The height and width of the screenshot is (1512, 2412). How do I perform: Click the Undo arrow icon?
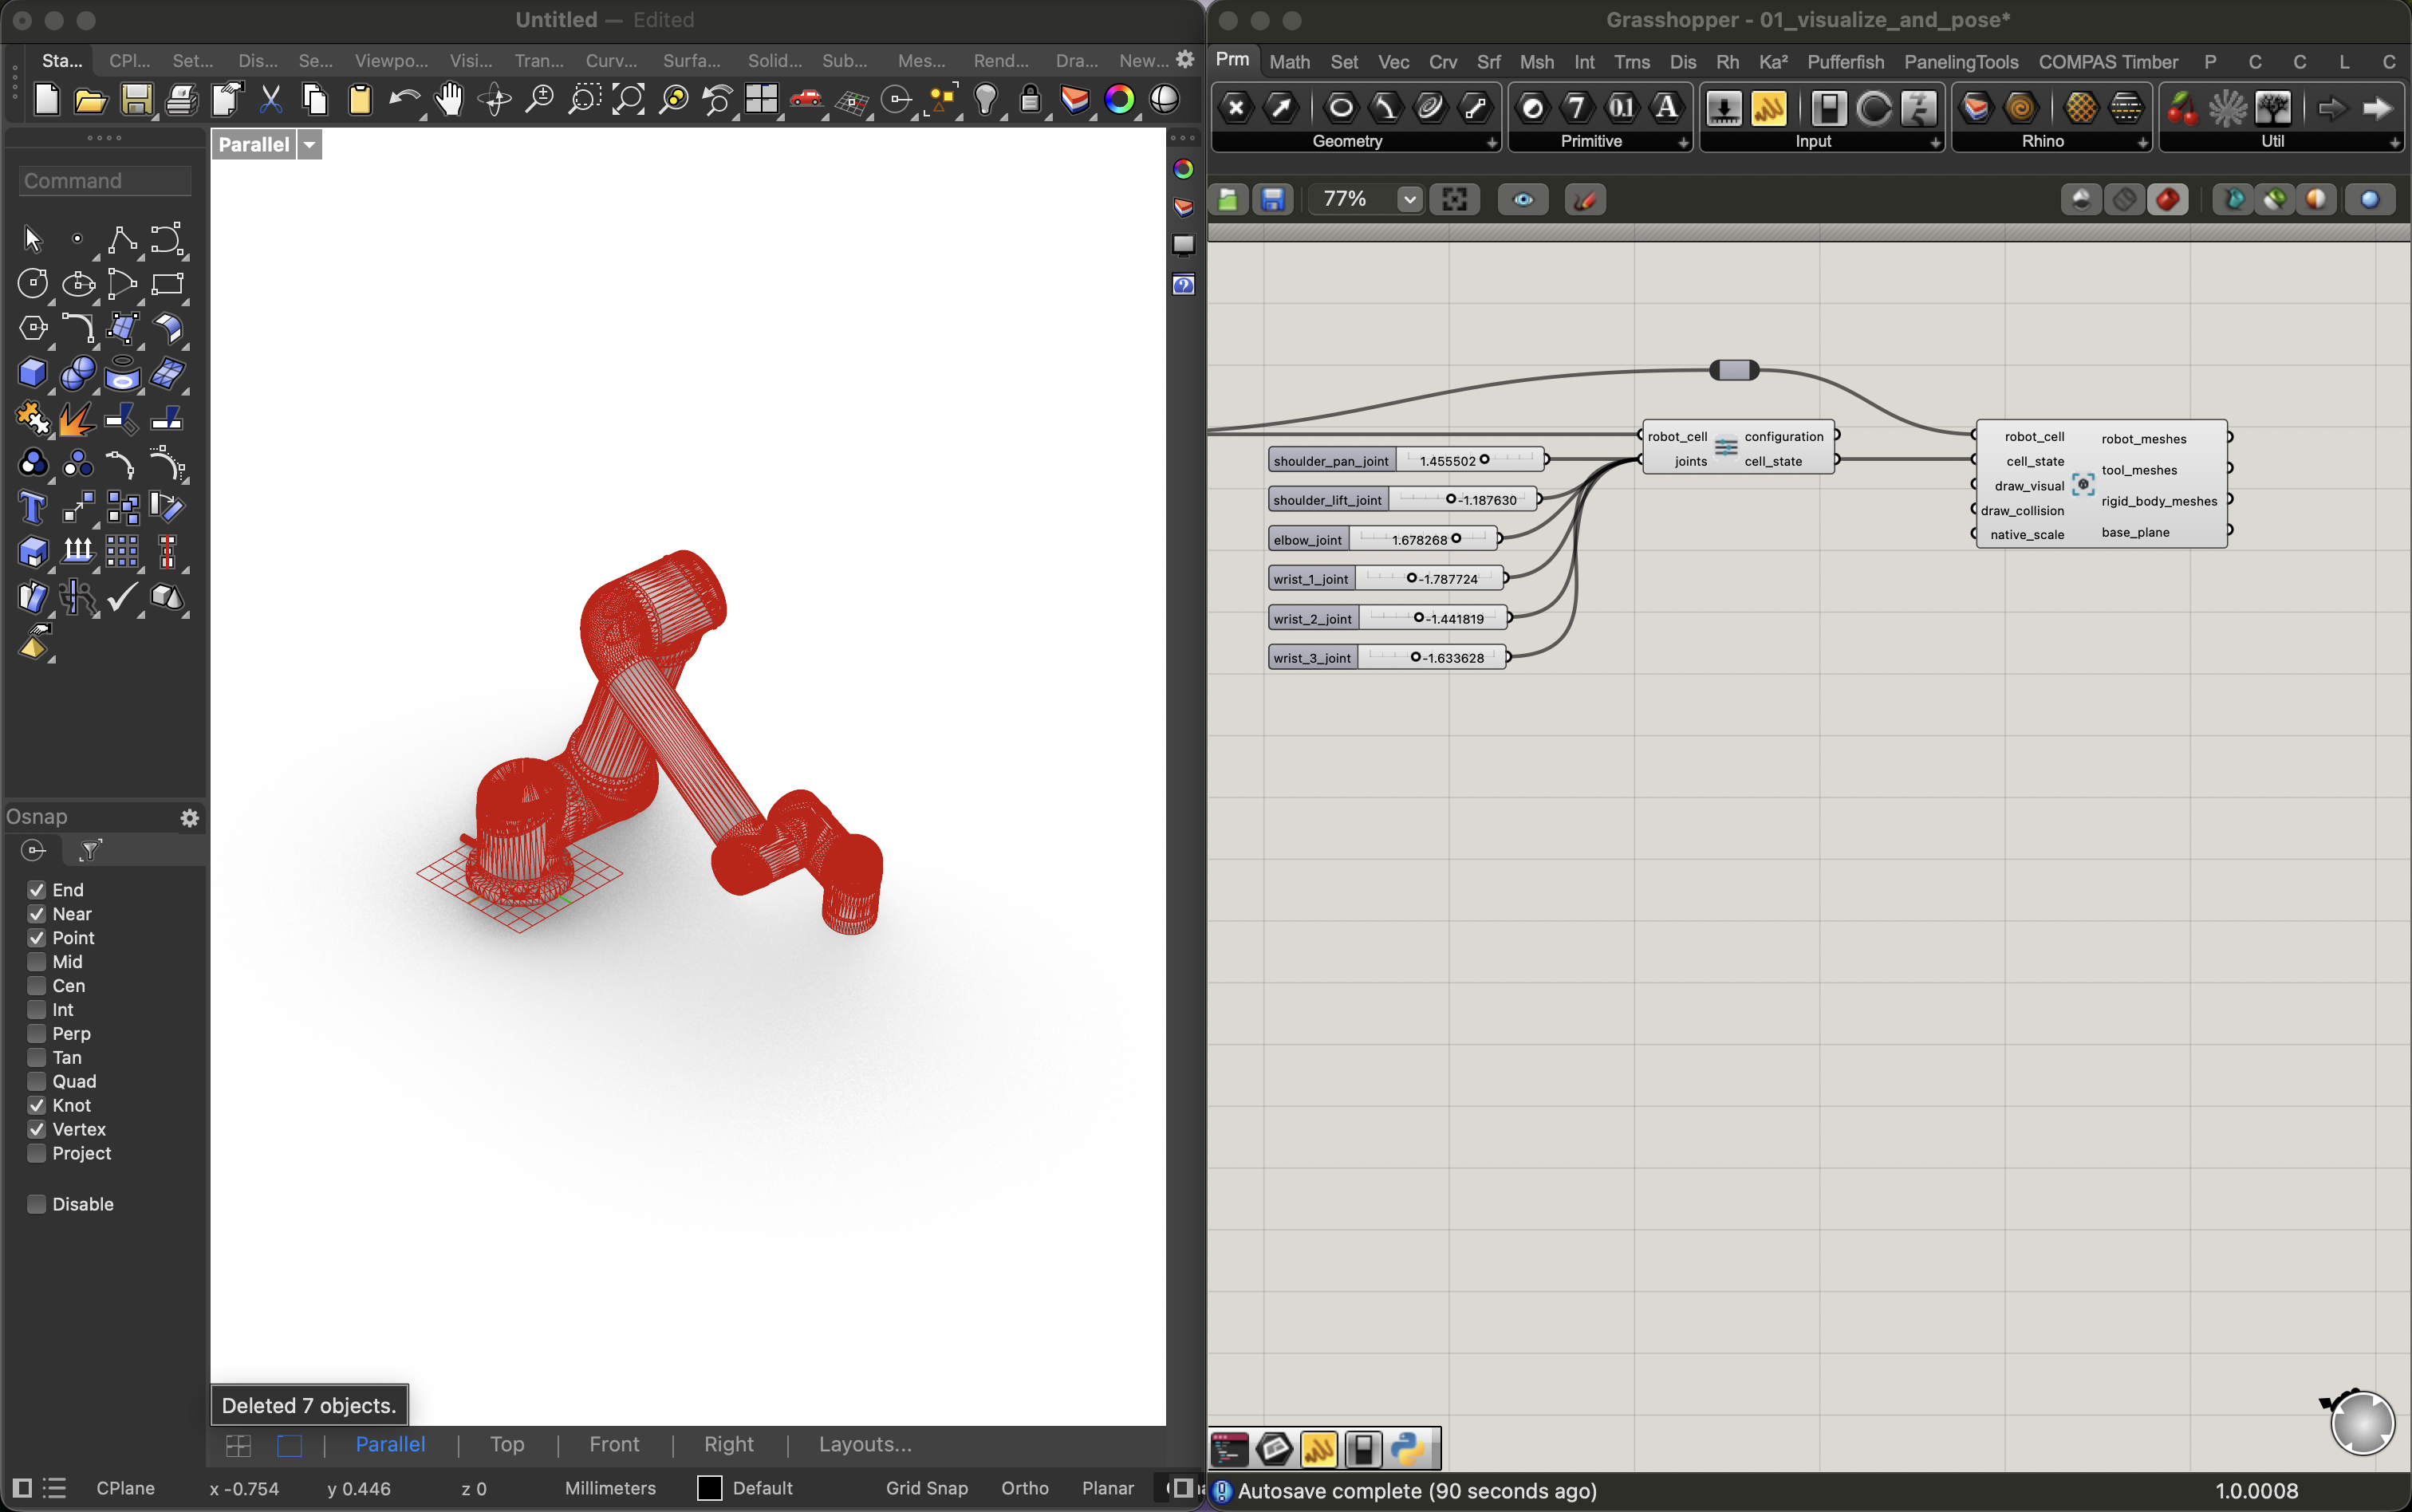coord(404,100)
